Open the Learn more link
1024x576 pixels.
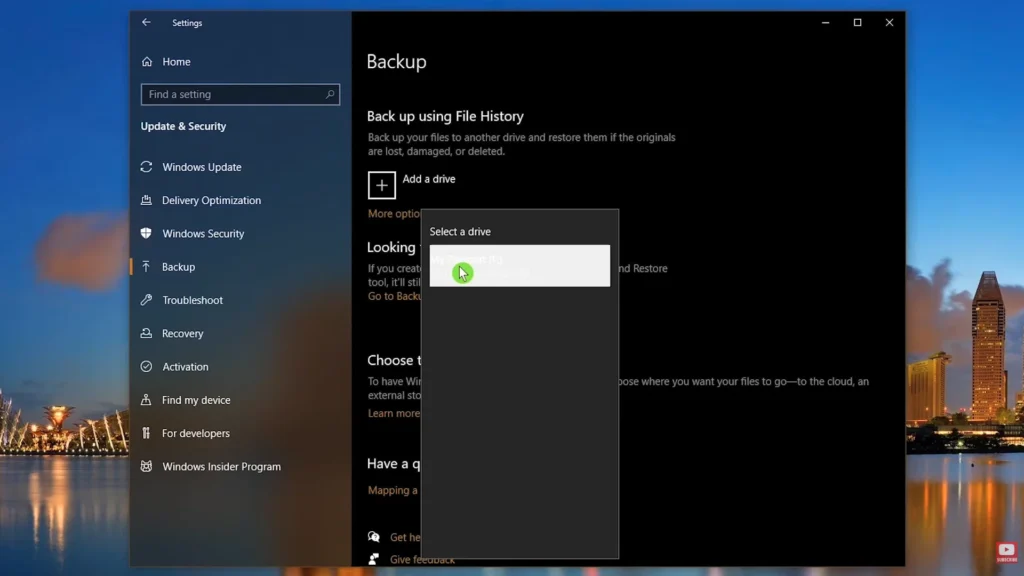coord(394,413)
